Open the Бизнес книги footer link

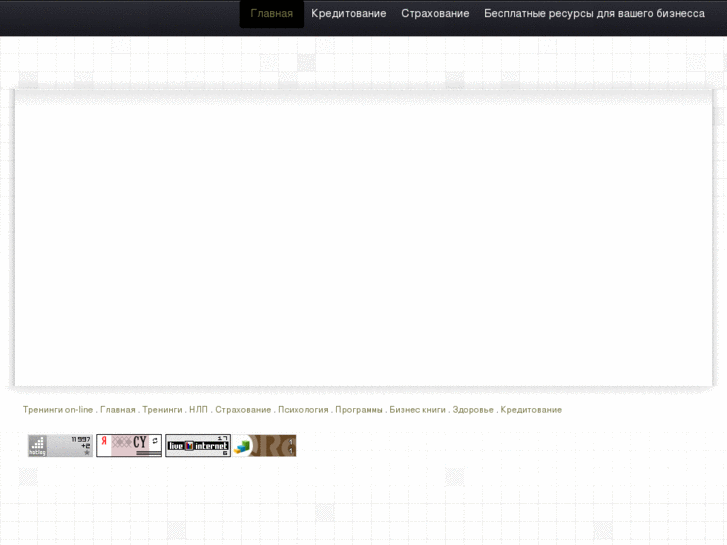click(x=417, y=410)
